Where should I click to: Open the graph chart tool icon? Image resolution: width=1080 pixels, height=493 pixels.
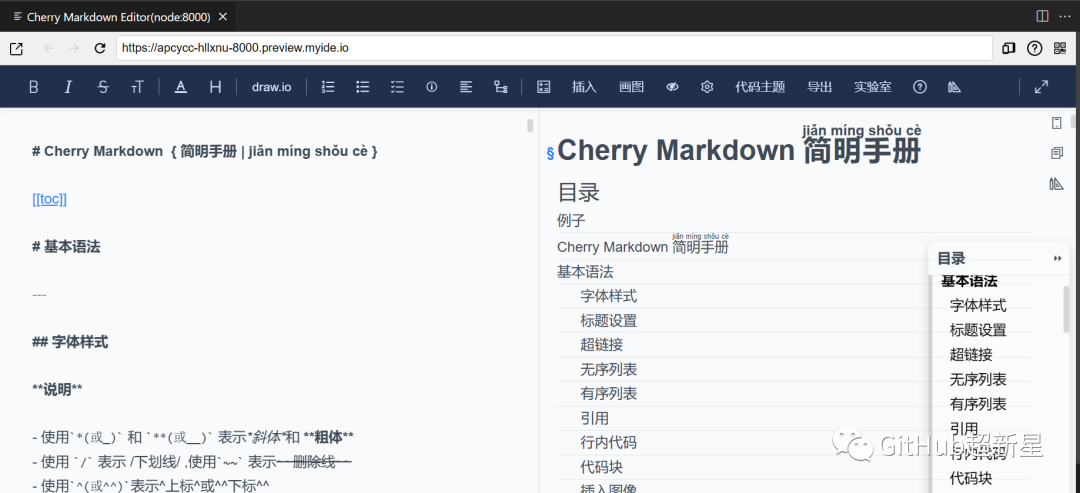pyautogui.click(x=501, y=87)
